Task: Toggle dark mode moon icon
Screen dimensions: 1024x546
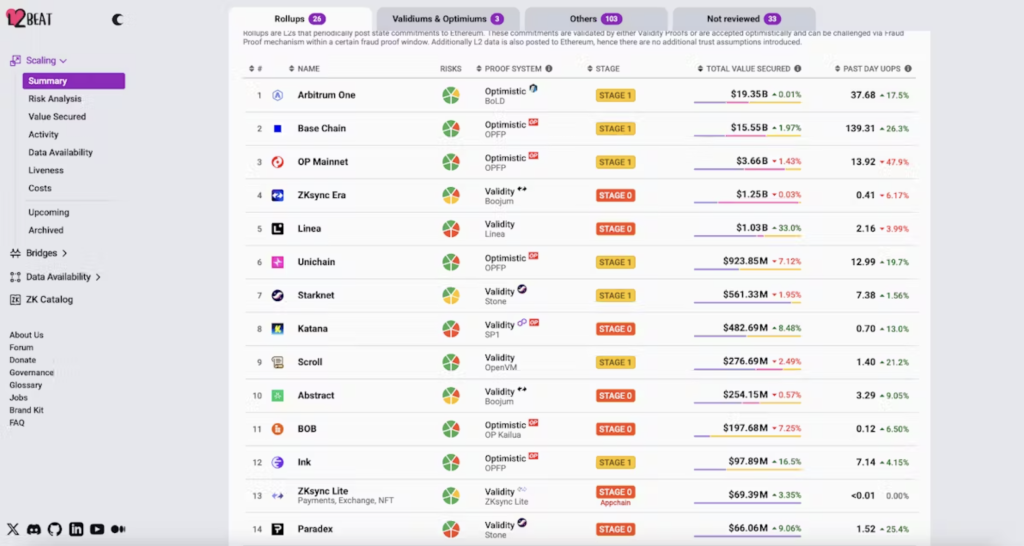Action: tap(118, 19)
